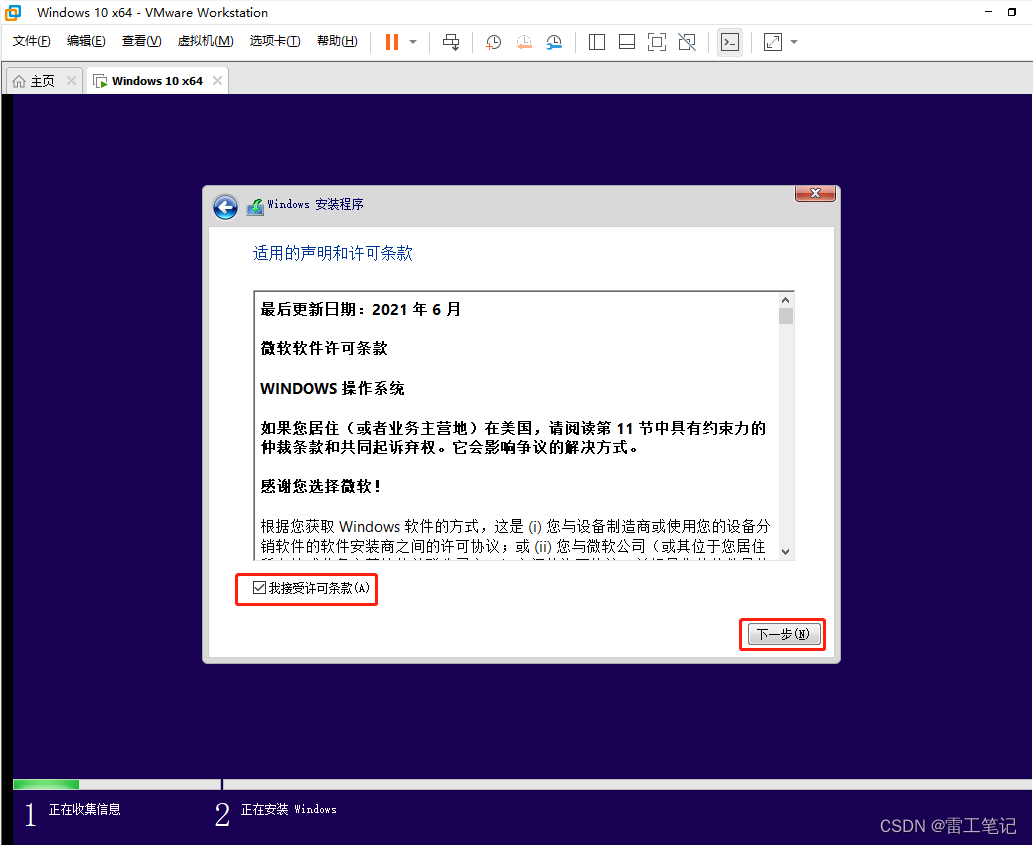Screen dimensions: 1033x845
Task: Close the 主页 tab
Action: point(71,80)
